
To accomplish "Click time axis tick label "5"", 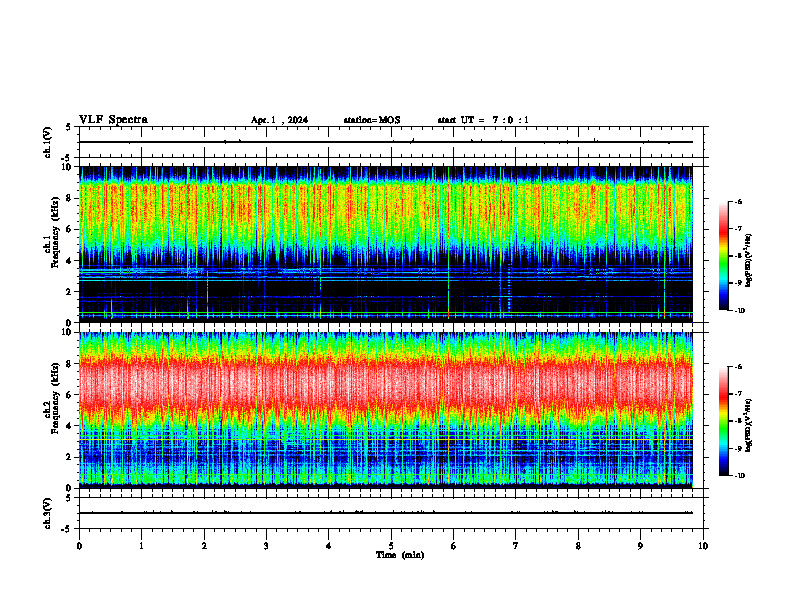I will pyautogui.click(x=391, y=546).
